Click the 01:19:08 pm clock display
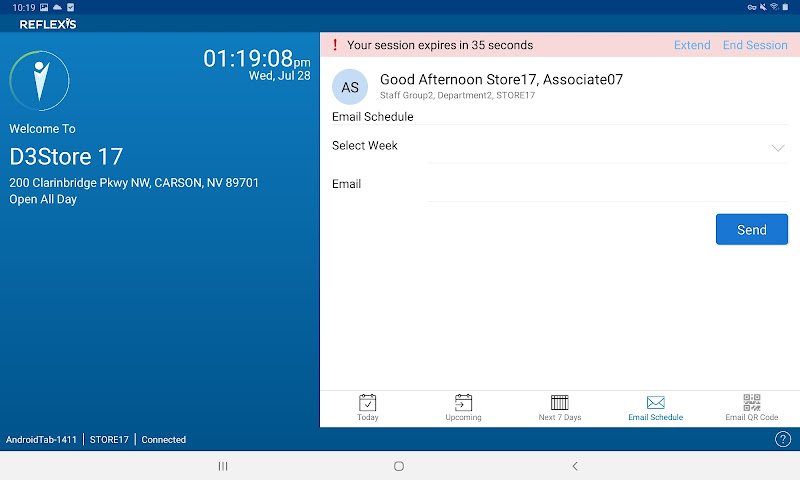 (x=257, y=59)
